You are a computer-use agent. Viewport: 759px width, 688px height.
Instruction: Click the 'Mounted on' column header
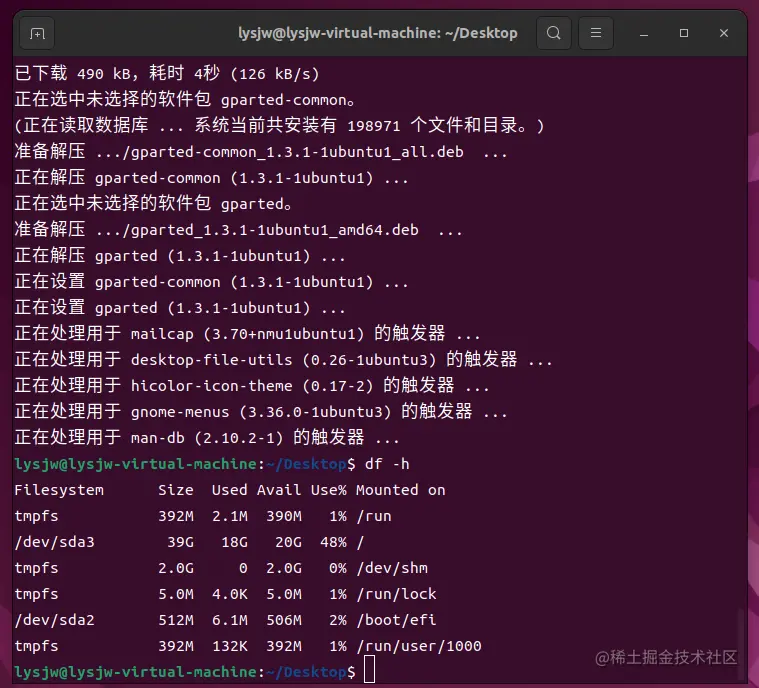pyautogui.click(x=400, y=490)
